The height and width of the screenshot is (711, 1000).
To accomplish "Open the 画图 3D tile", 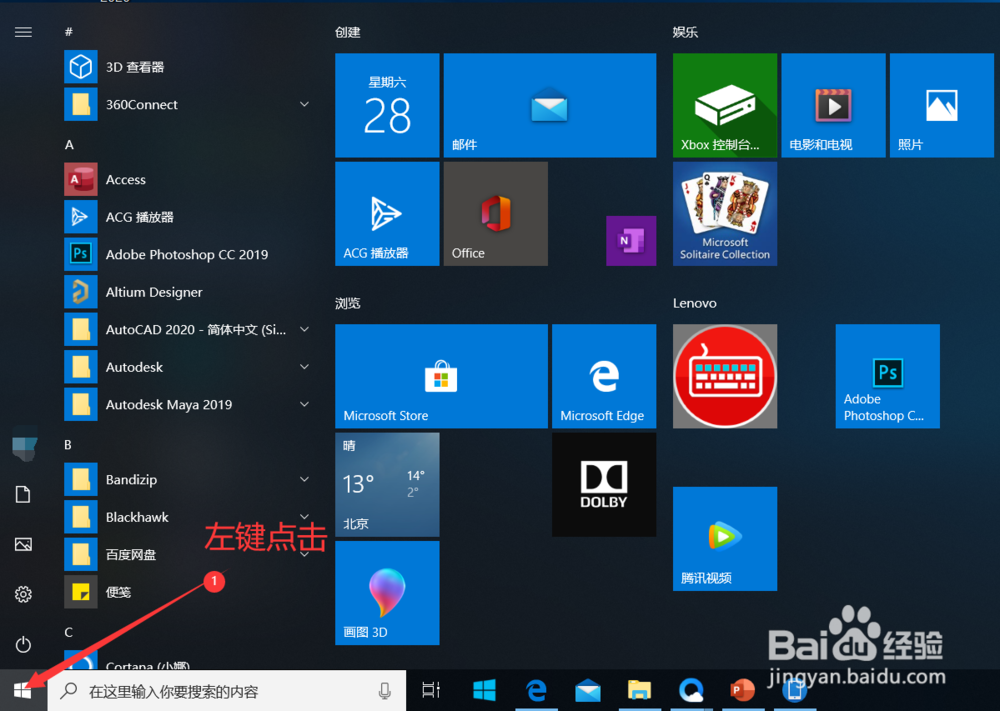I will pyautogui.click(x=387, y=593).
